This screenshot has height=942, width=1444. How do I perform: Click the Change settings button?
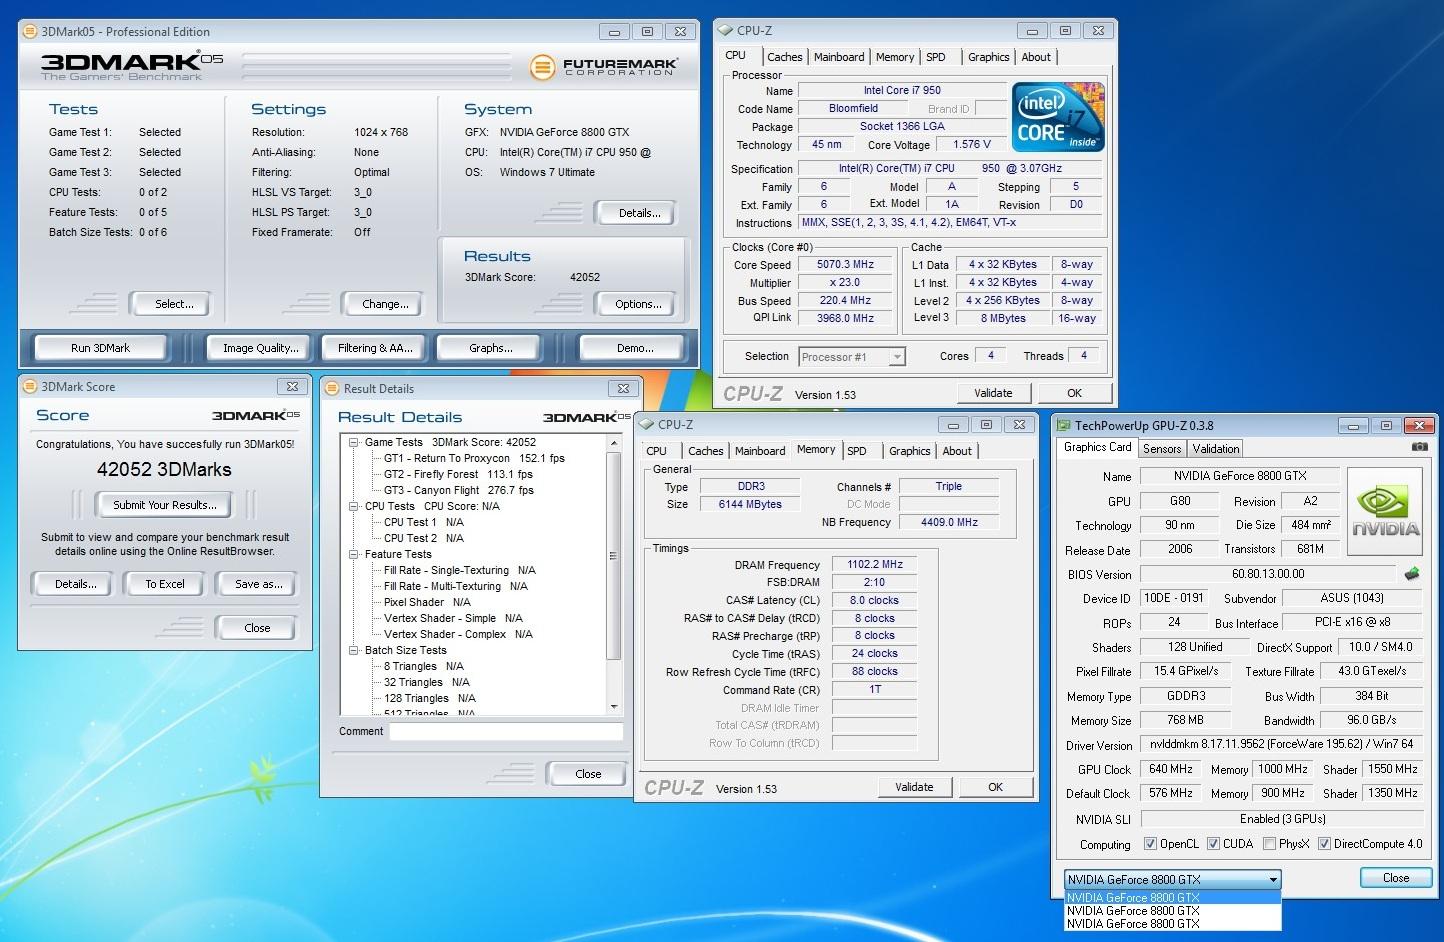click(385, 304)
